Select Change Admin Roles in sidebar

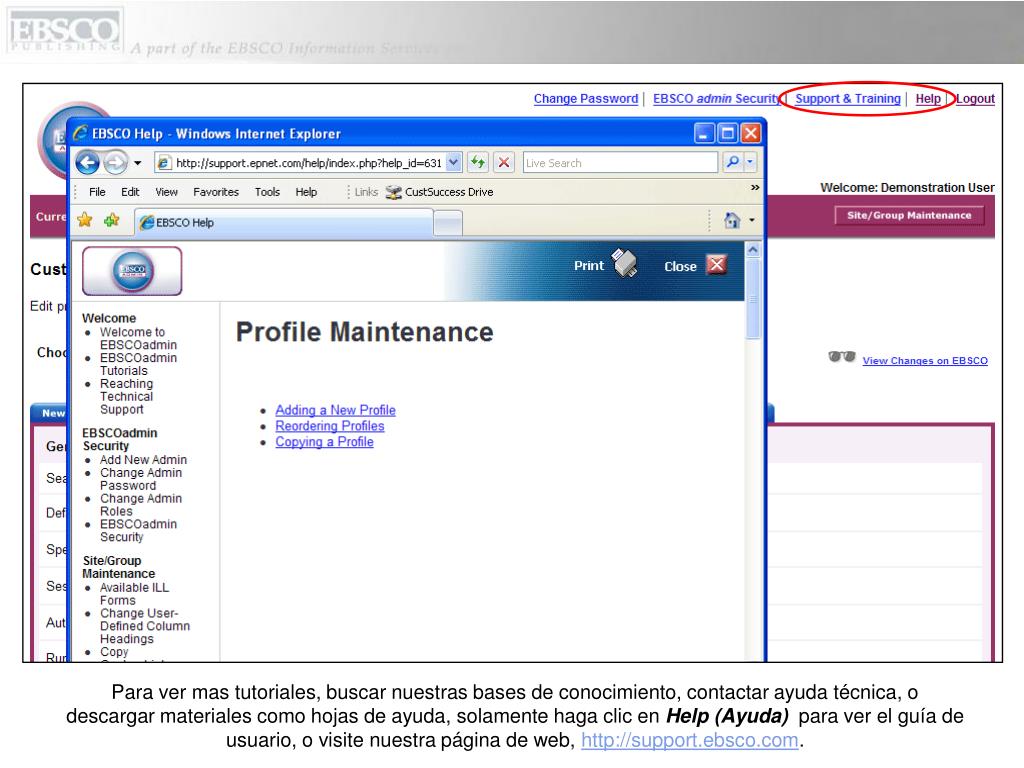[140, 505]
